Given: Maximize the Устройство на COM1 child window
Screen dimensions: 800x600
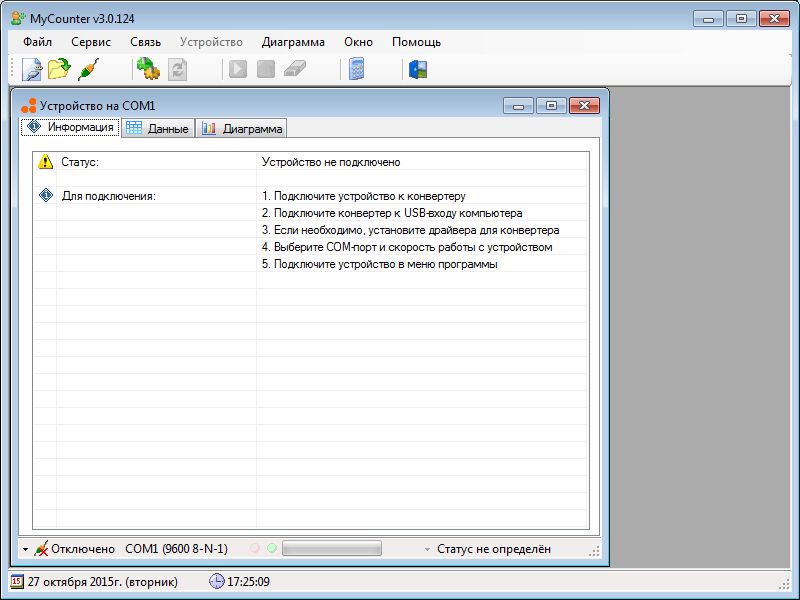Looking at the screenshot, I should click(552, 106).
